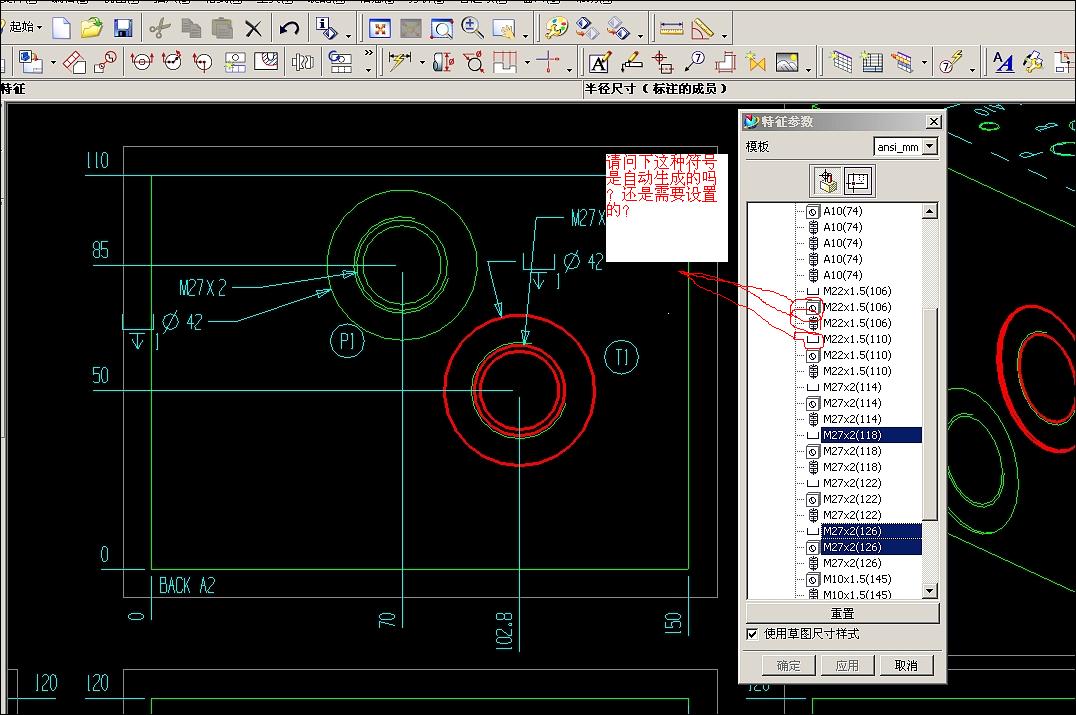The image size is (1076, 715).
Task: Click the scissors Cut icon
Action: [160, 28]
